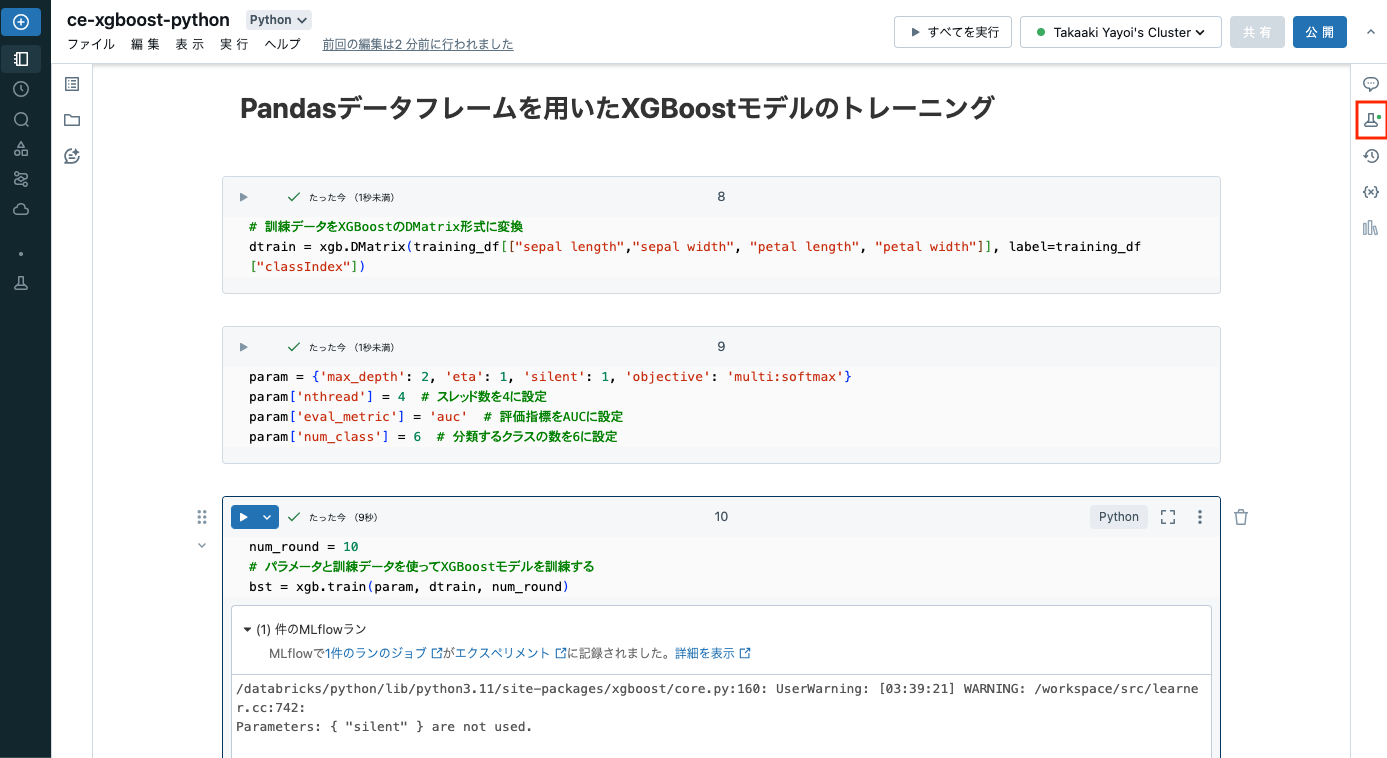Open the Takaaki Yayoi's Cluster selector
This screenshot has height=758, width=1387.
click(x=1119, y=31)
